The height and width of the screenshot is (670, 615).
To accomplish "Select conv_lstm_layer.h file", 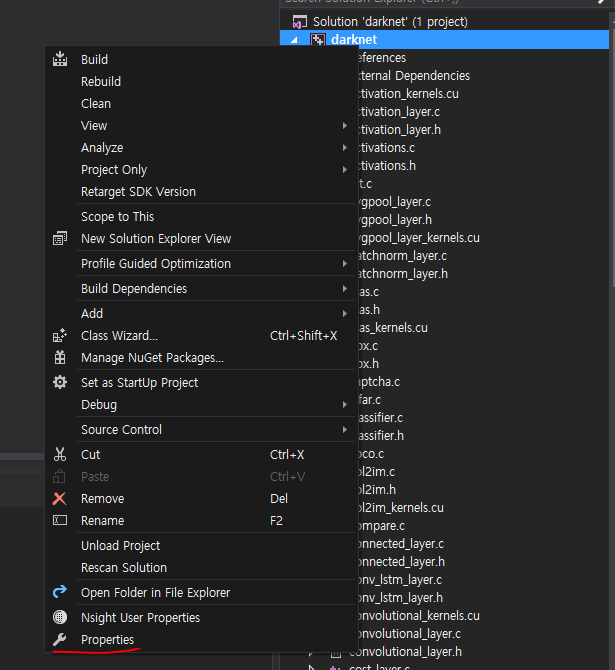I will [x=400, y=597].
